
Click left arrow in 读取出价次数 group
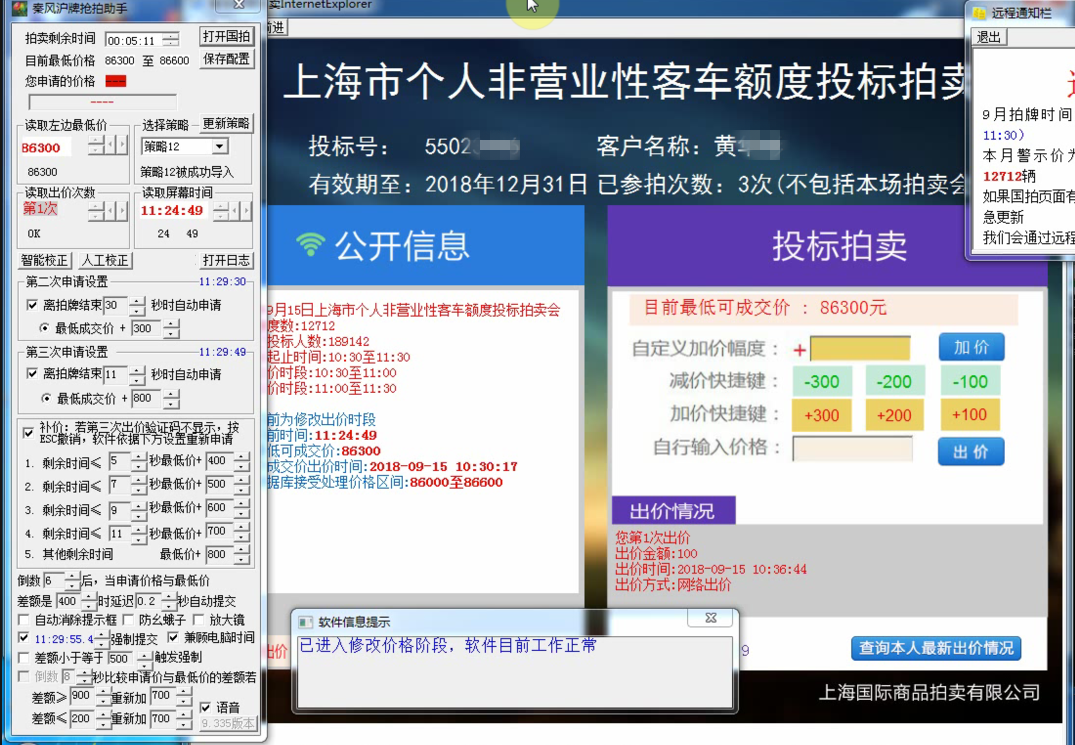[x=111, y=212]
